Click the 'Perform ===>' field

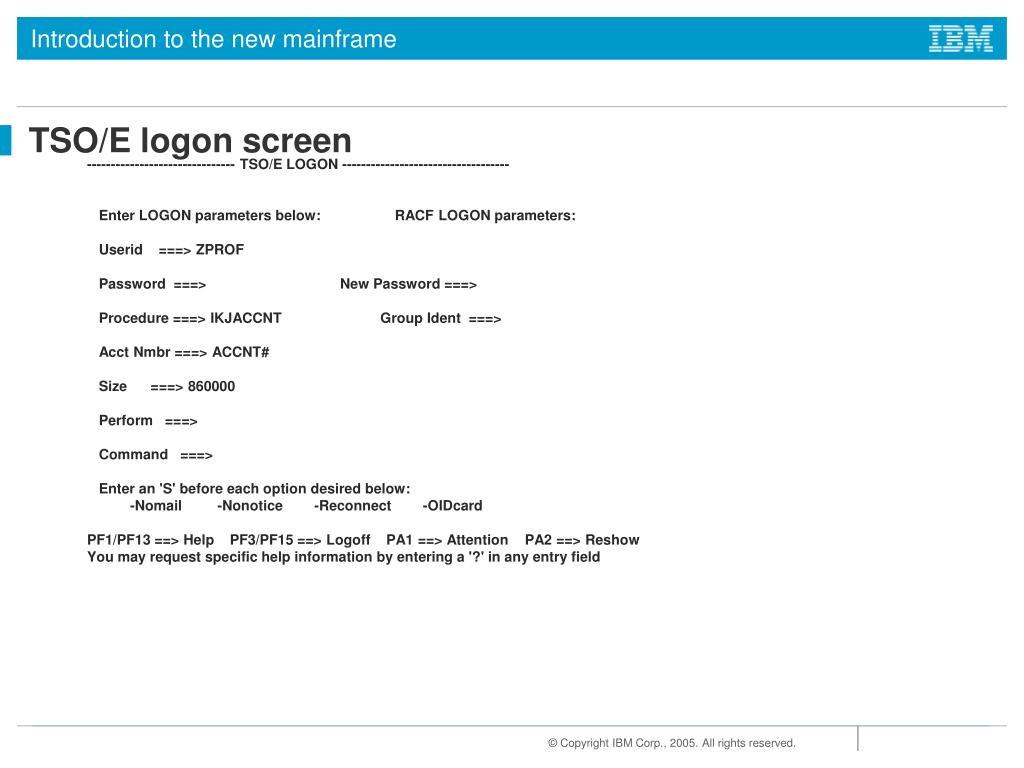pyautogui.click(x=148, y=421)
